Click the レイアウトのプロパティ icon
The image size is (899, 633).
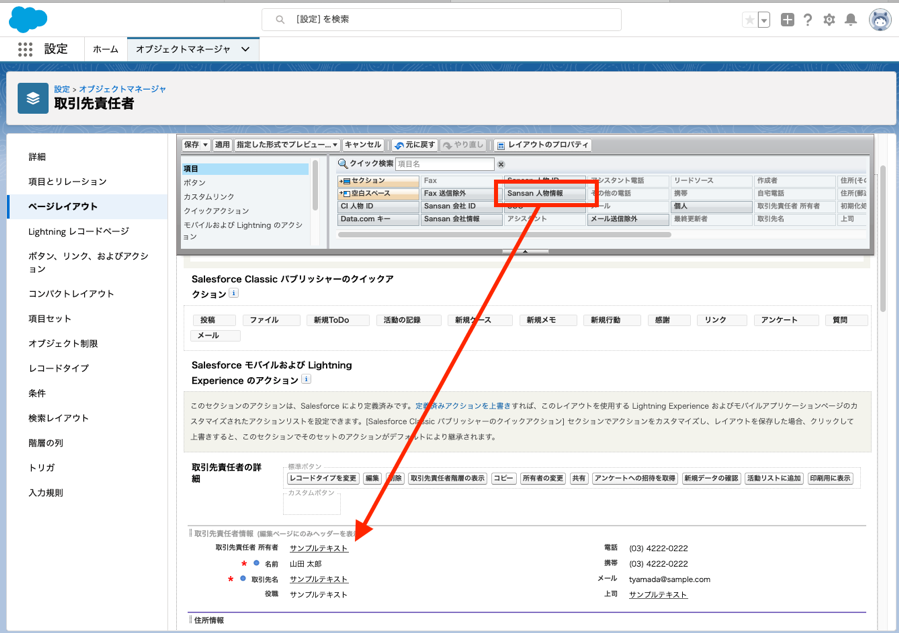pyautogui.click(x=501, y=146)
